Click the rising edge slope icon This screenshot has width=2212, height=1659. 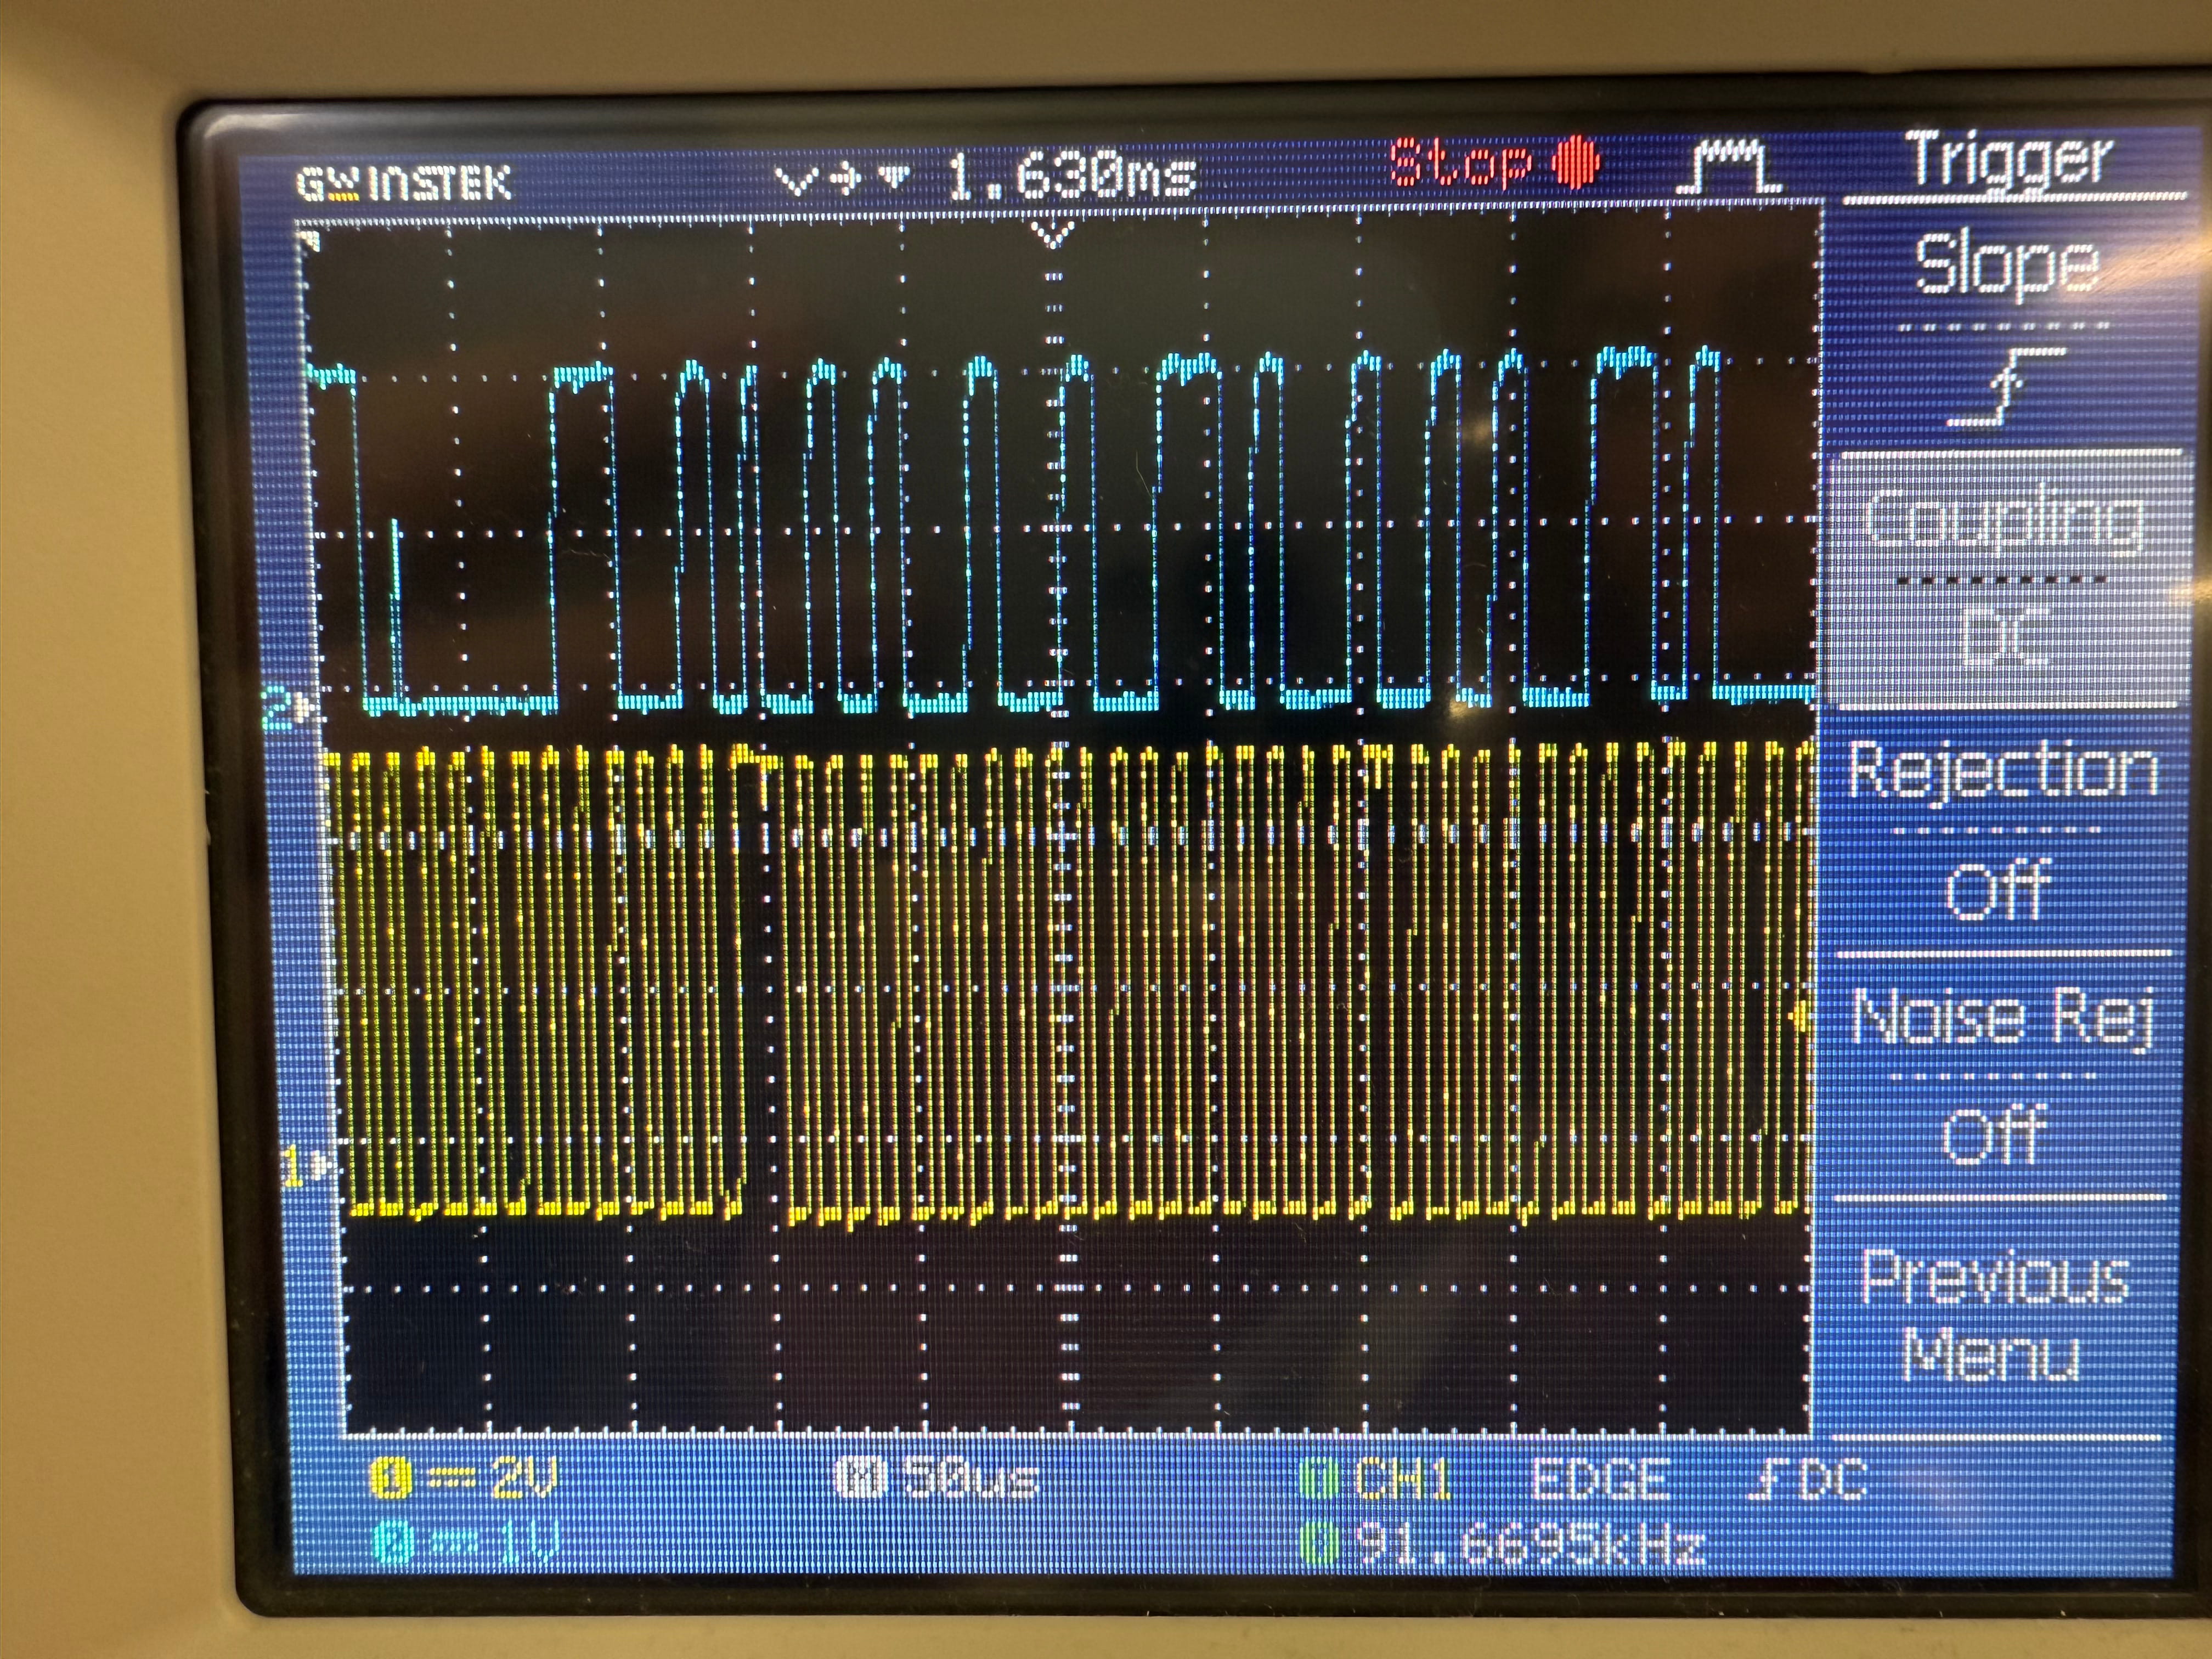(2006, 386)
